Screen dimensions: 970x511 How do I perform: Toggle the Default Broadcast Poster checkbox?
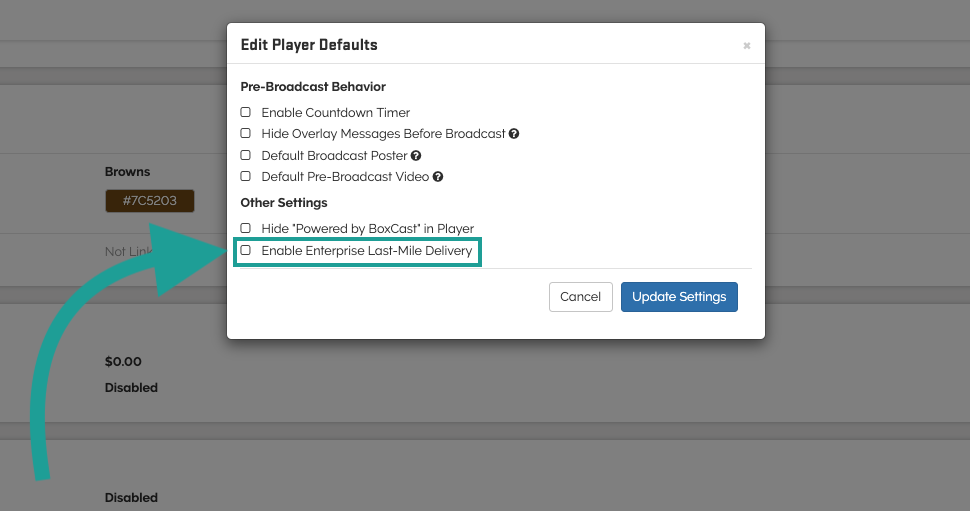(246, 156)
